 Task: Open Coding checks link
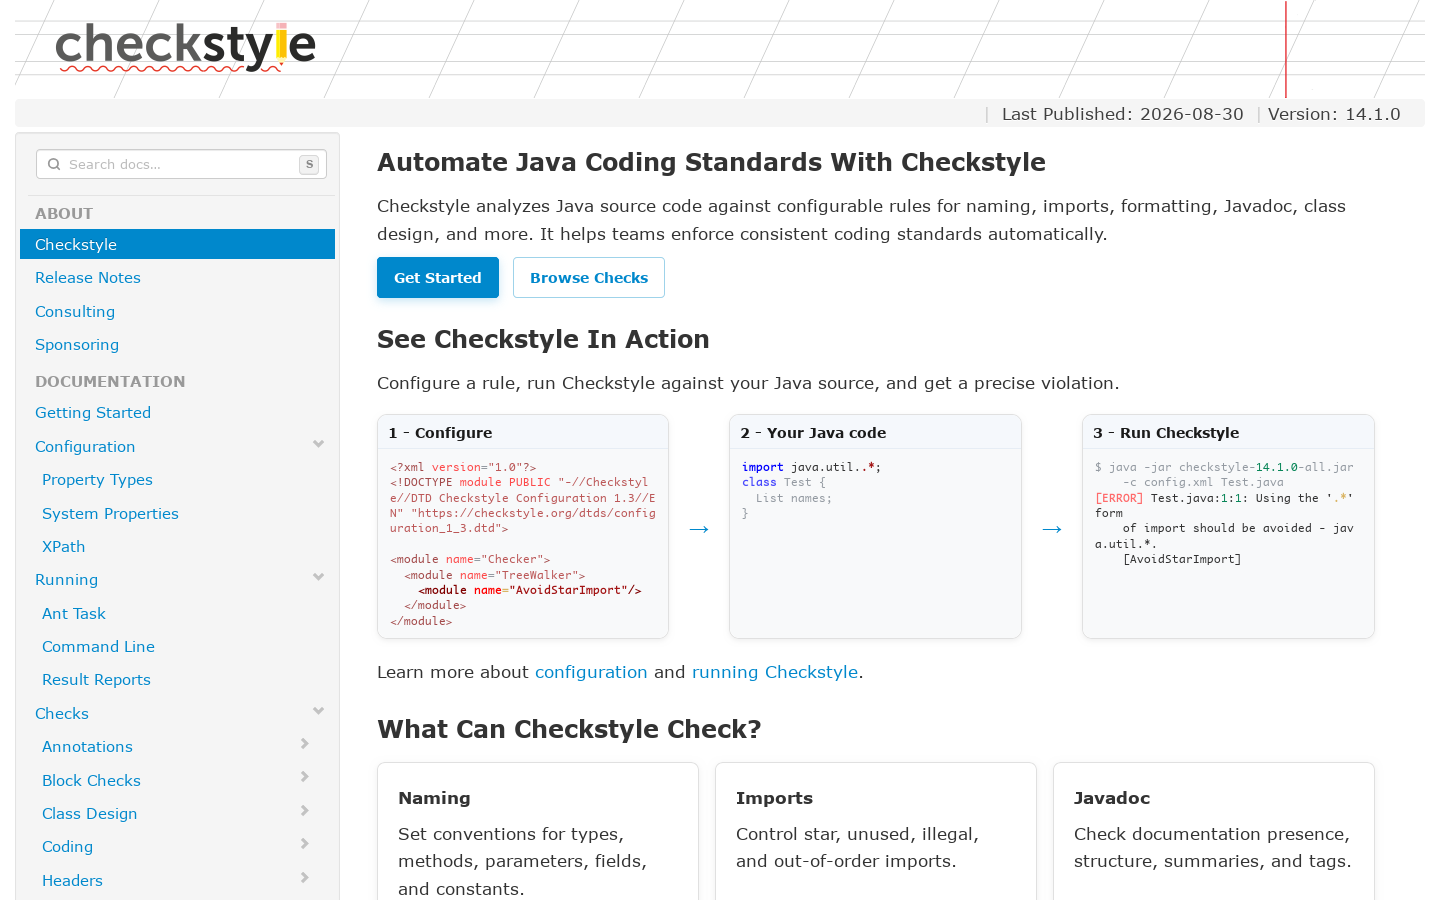coord(67,847)
